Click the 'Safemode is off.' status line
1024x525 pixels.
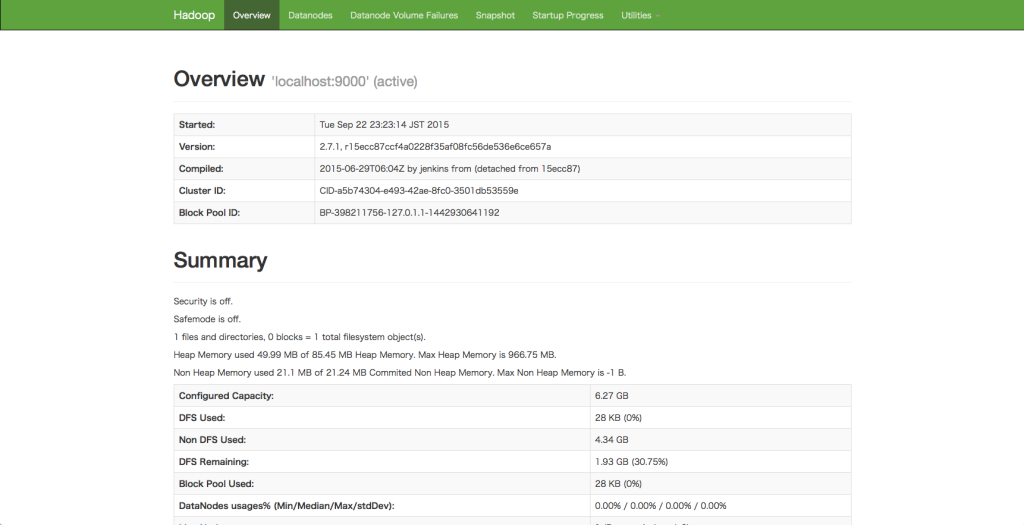[x=207, y=319]
